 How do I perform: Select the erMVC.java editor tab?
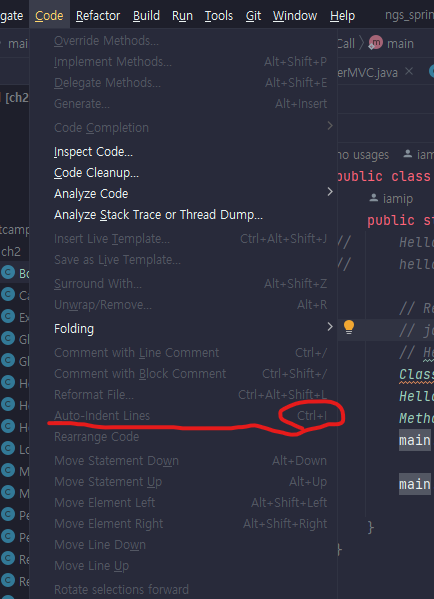(368, 72)
